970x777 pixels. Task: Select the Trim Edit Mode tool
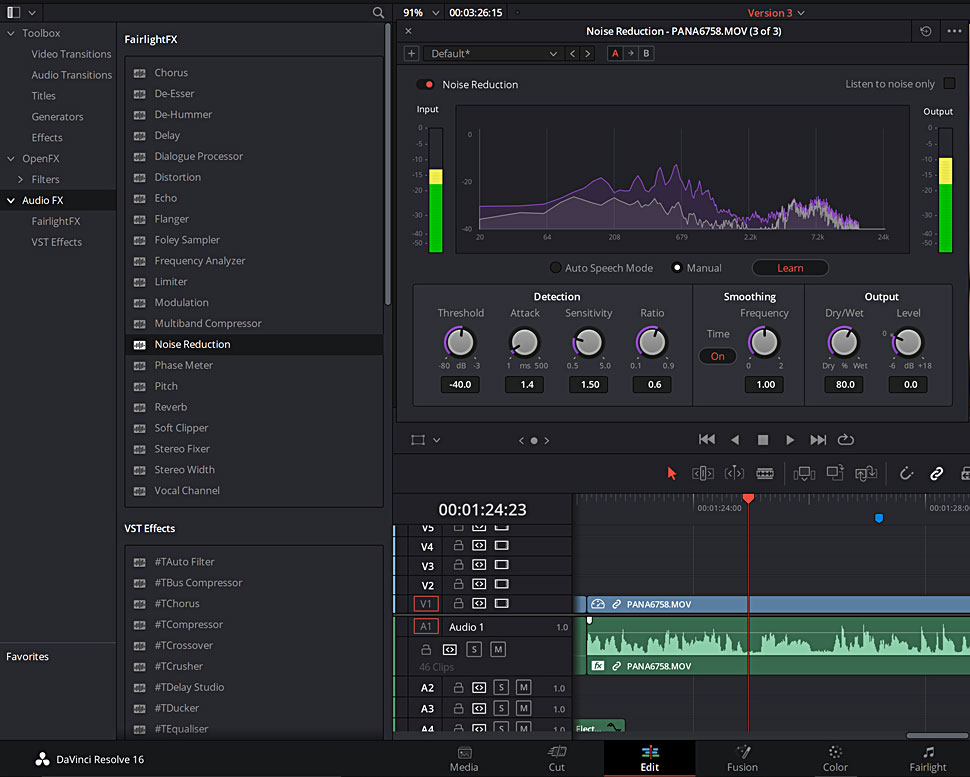coord(703,473)
